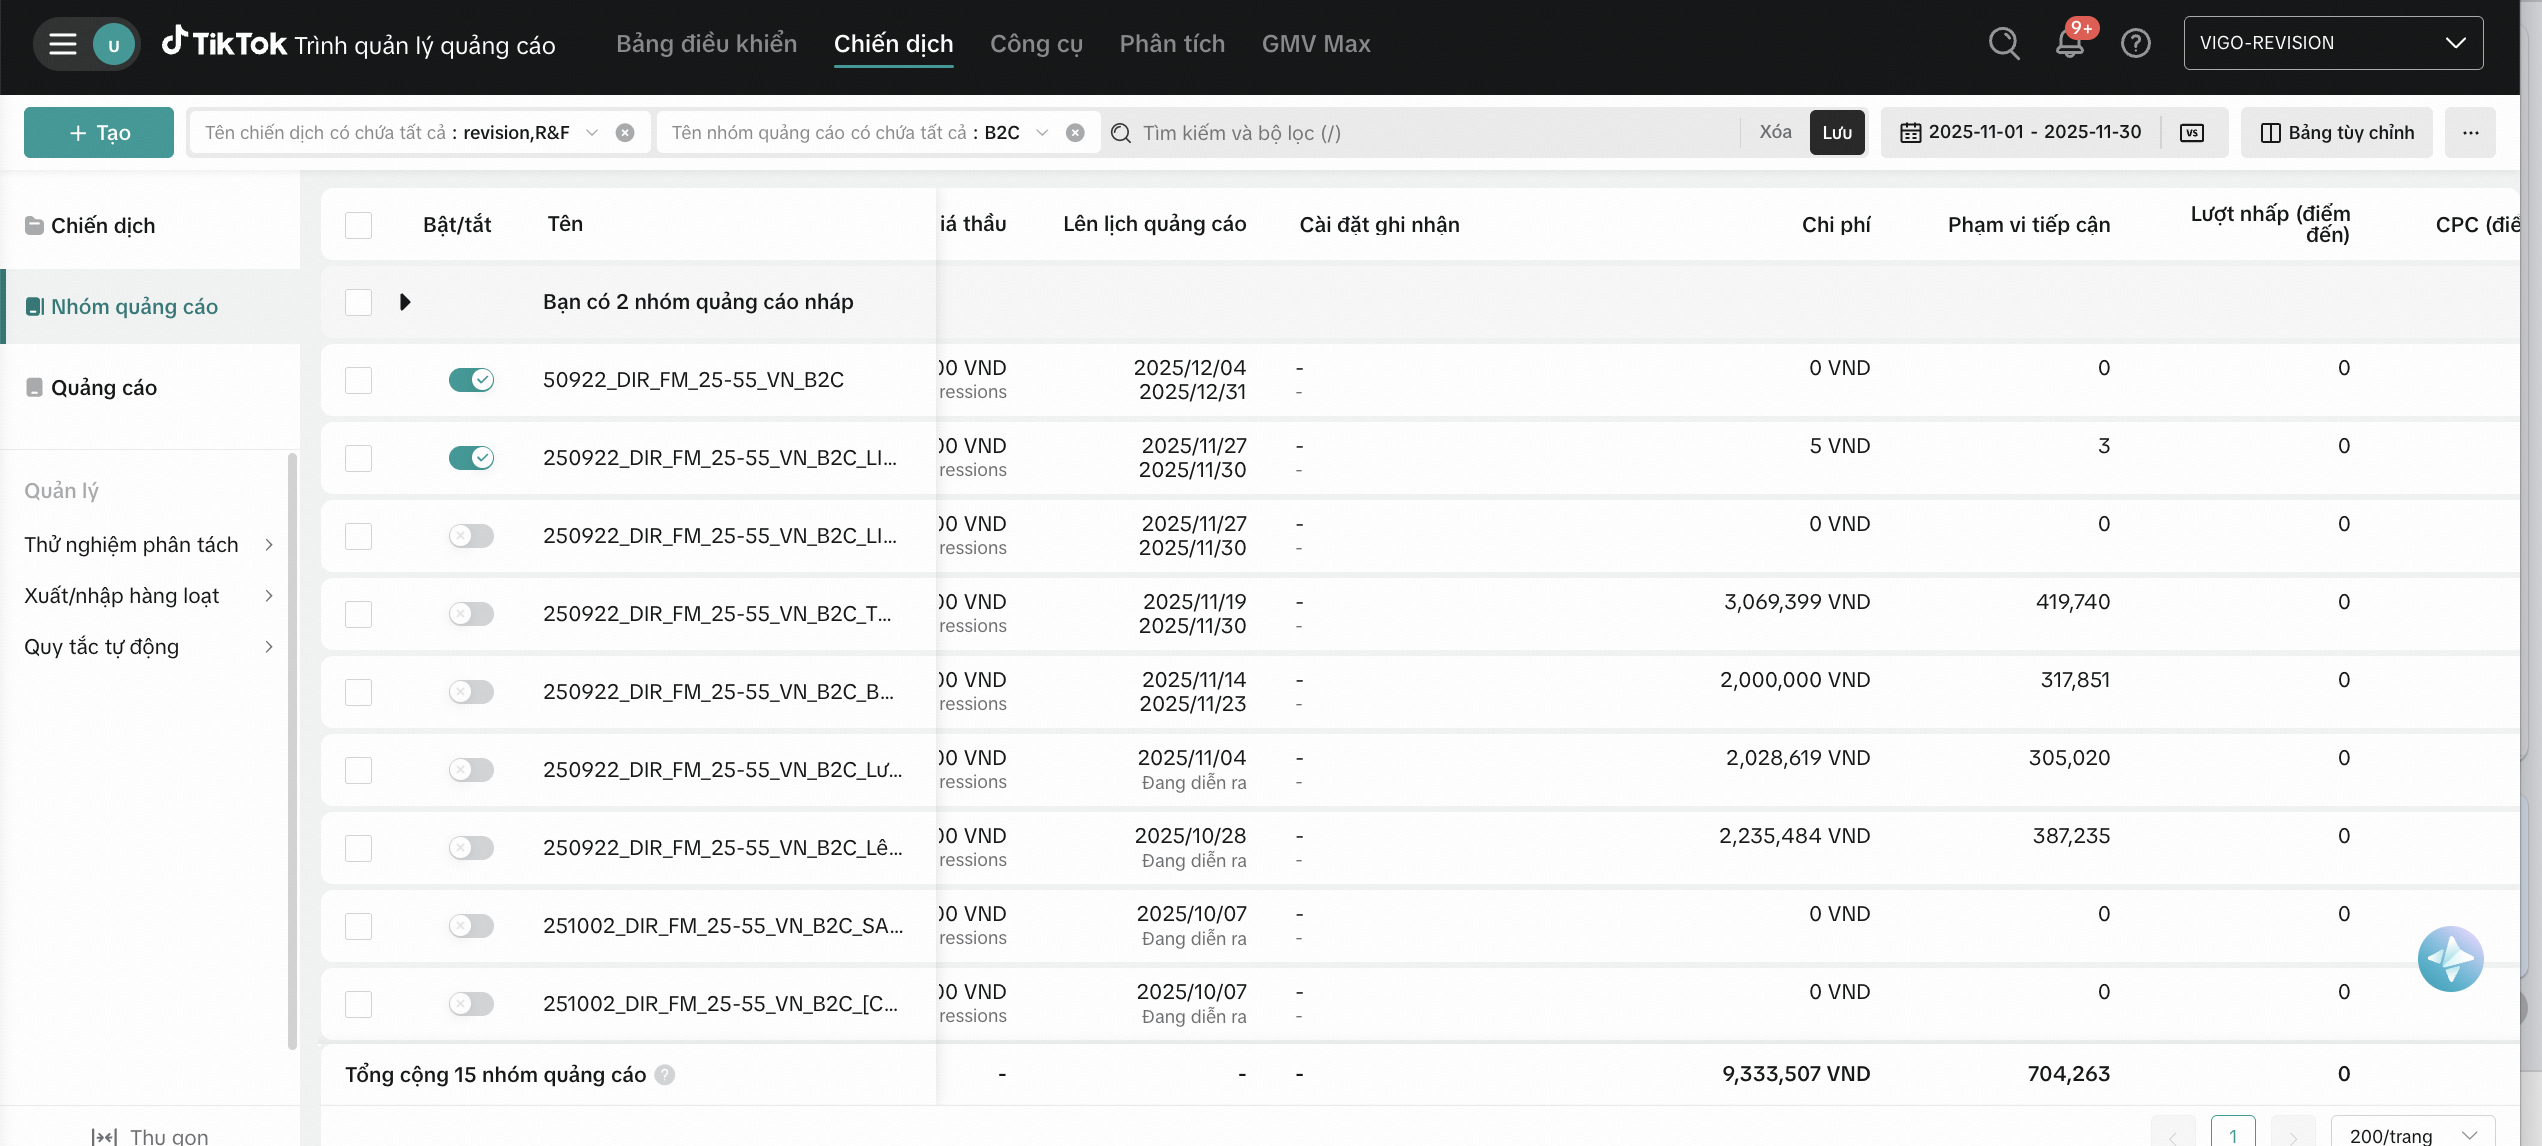This screenshot has height=1146, width=2542.
Task: Click the Lưu save filter button
Action: pos(1837,133)
